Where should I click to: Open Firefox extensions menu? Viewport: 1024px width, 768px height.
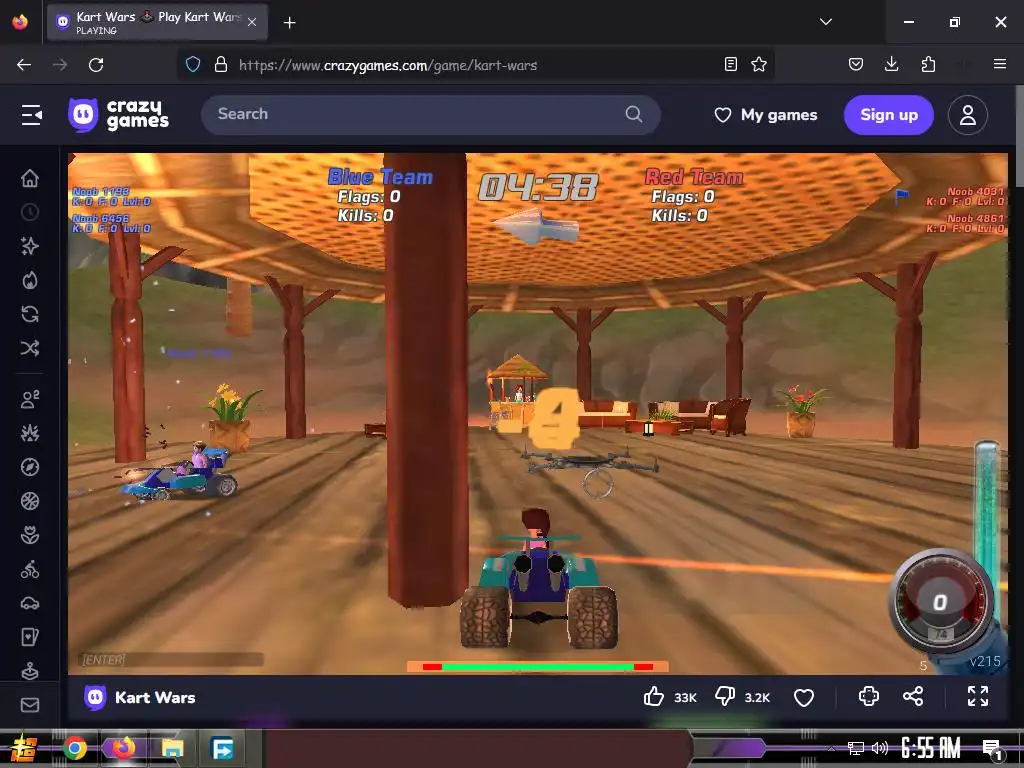coord(928,64)
